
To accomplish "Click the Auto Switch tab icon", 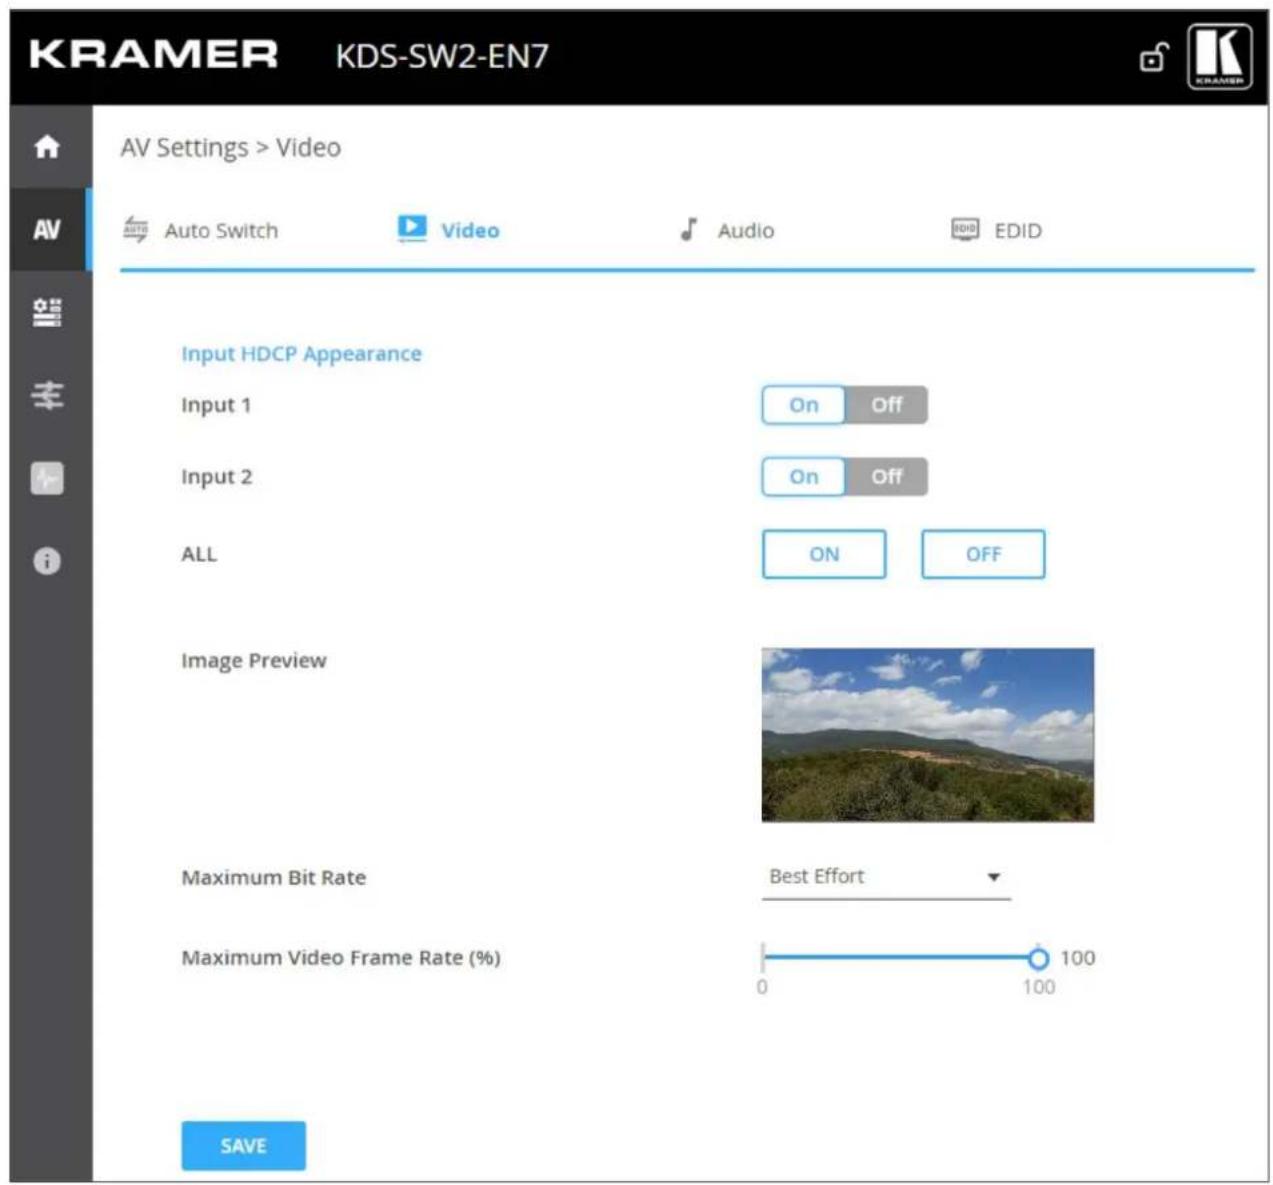I will coord(135,229).
